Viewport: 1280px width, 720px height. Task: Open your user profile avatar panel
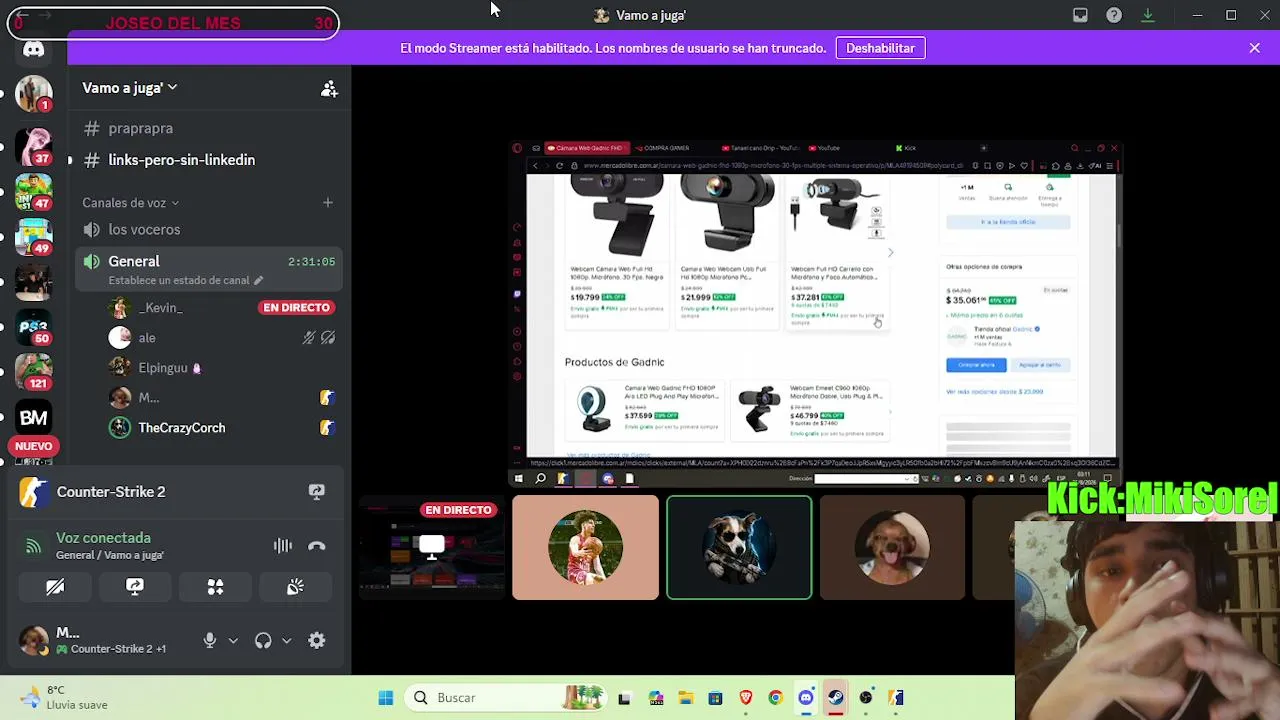pos(34,641)
